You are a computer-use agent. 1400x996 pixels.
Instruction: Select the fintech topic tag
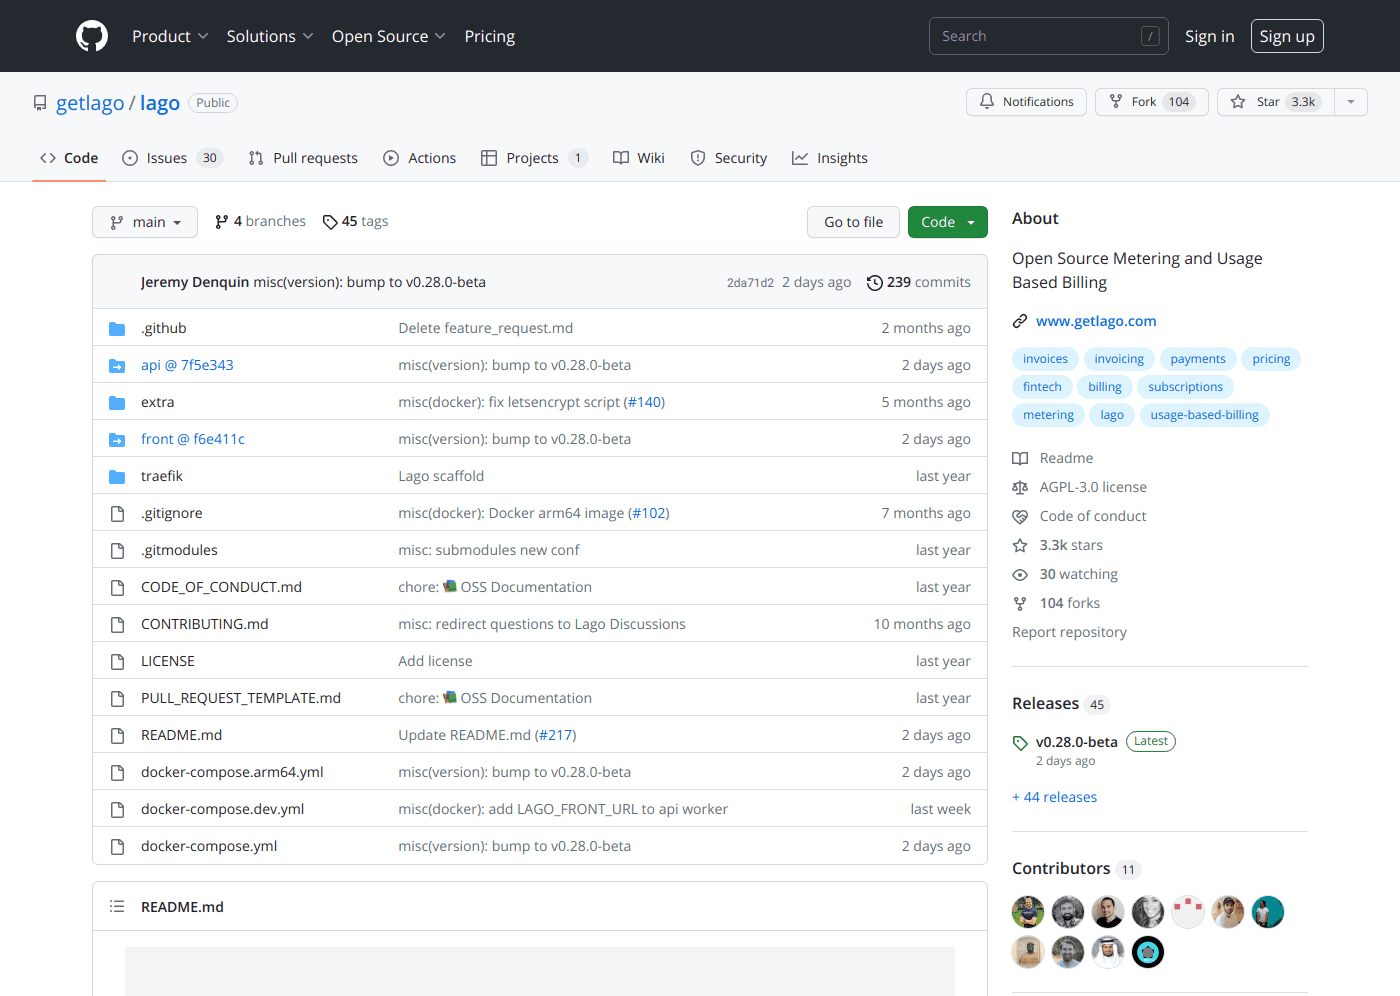[x=1042, y=387]
